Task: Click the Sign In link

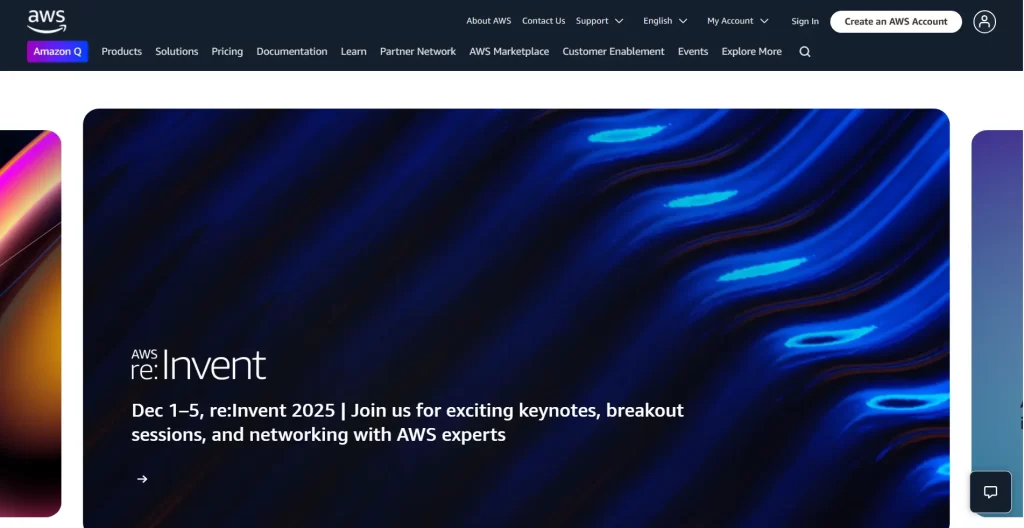Action: point(805,22)
